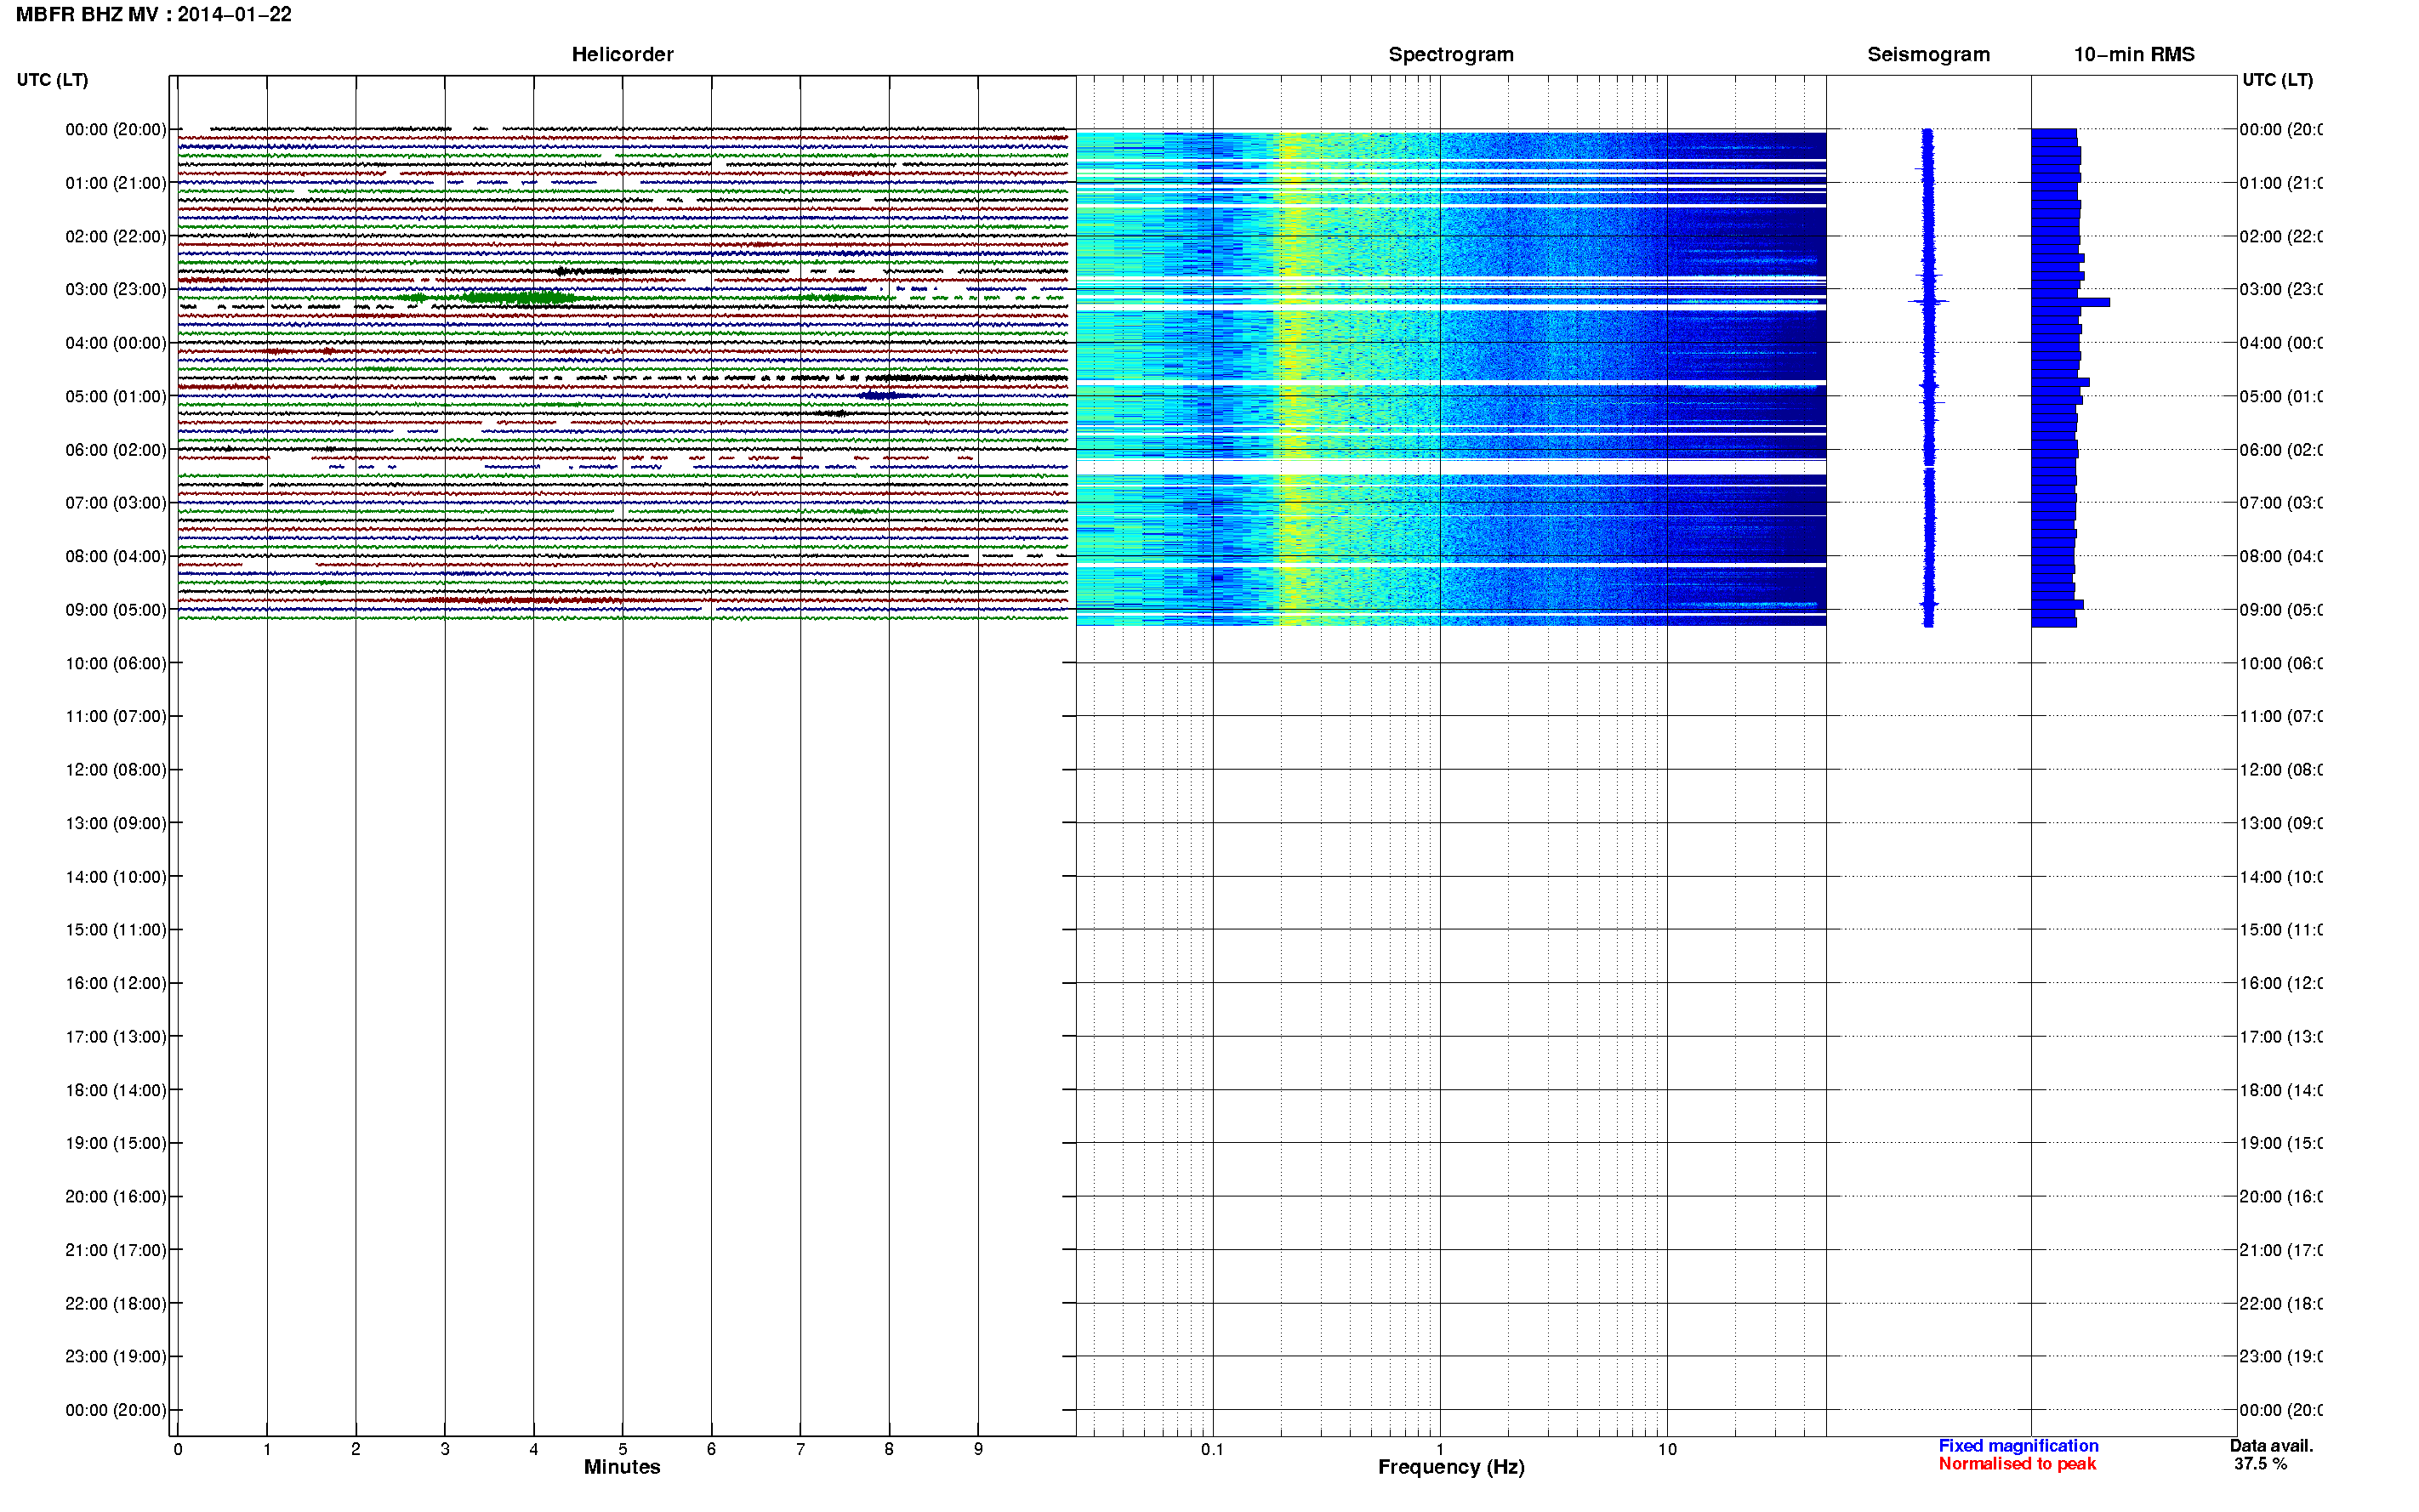Click the 'Seismogram' panel heading
Screen dimensions: 2419x1512
tap(1928, 54)
